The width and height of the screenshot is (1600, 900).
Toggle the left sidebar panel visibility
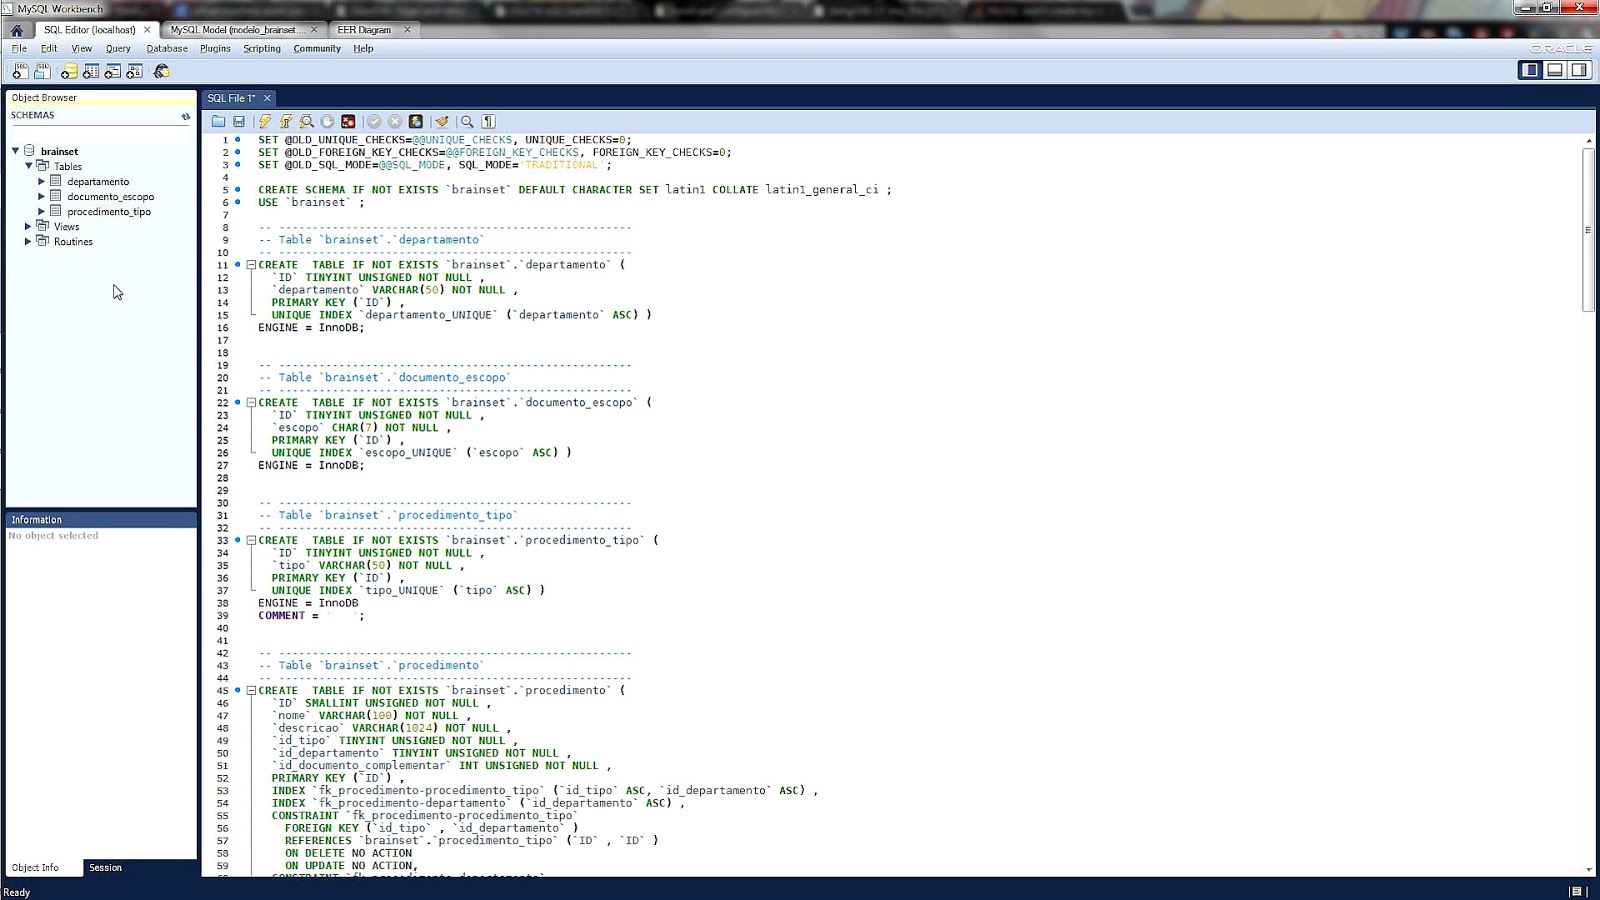point(1530,70)
